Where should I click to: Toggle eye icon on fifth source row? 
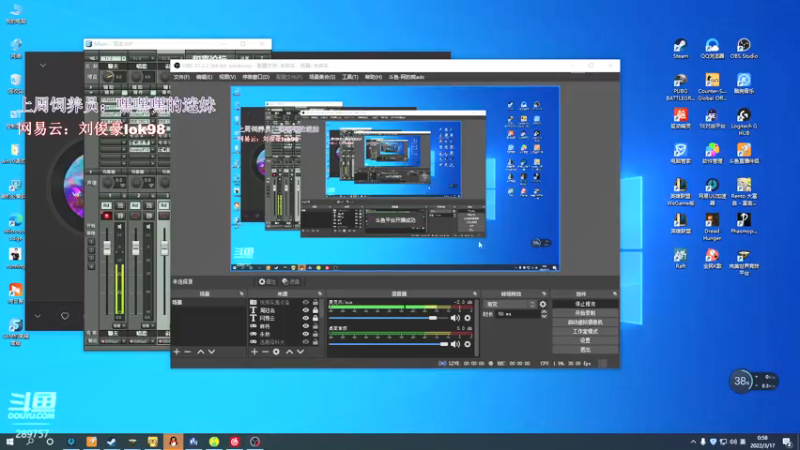pyautogui.click(x=305, y=334)
